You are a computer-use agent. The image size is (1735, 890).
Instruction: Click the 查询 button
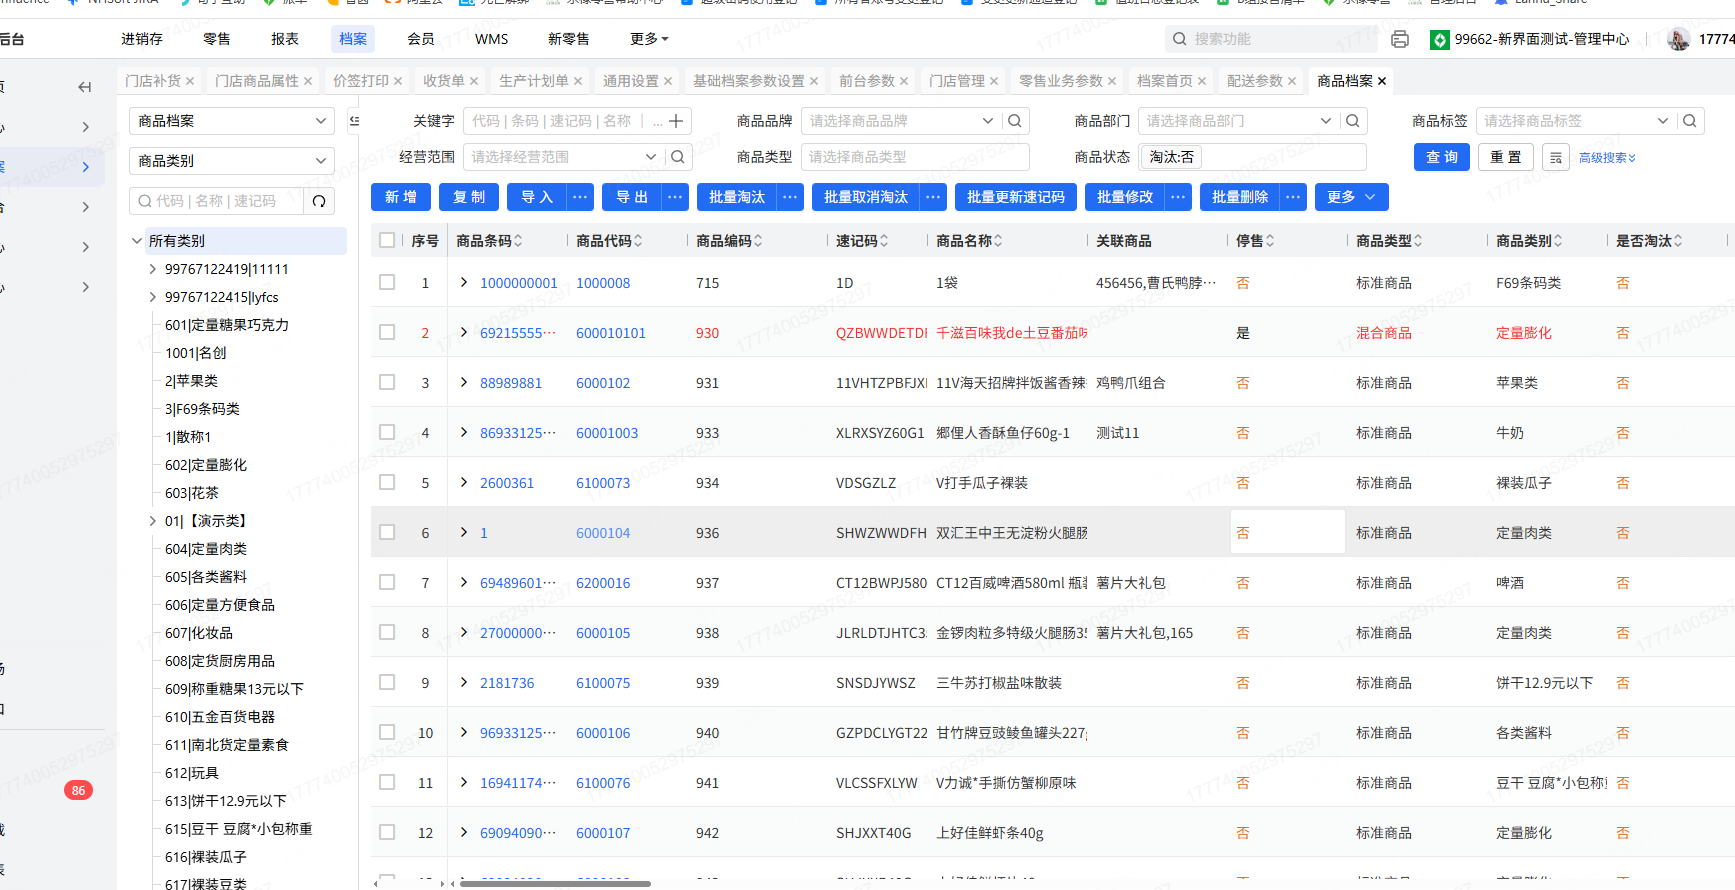tap(1441, 157)
